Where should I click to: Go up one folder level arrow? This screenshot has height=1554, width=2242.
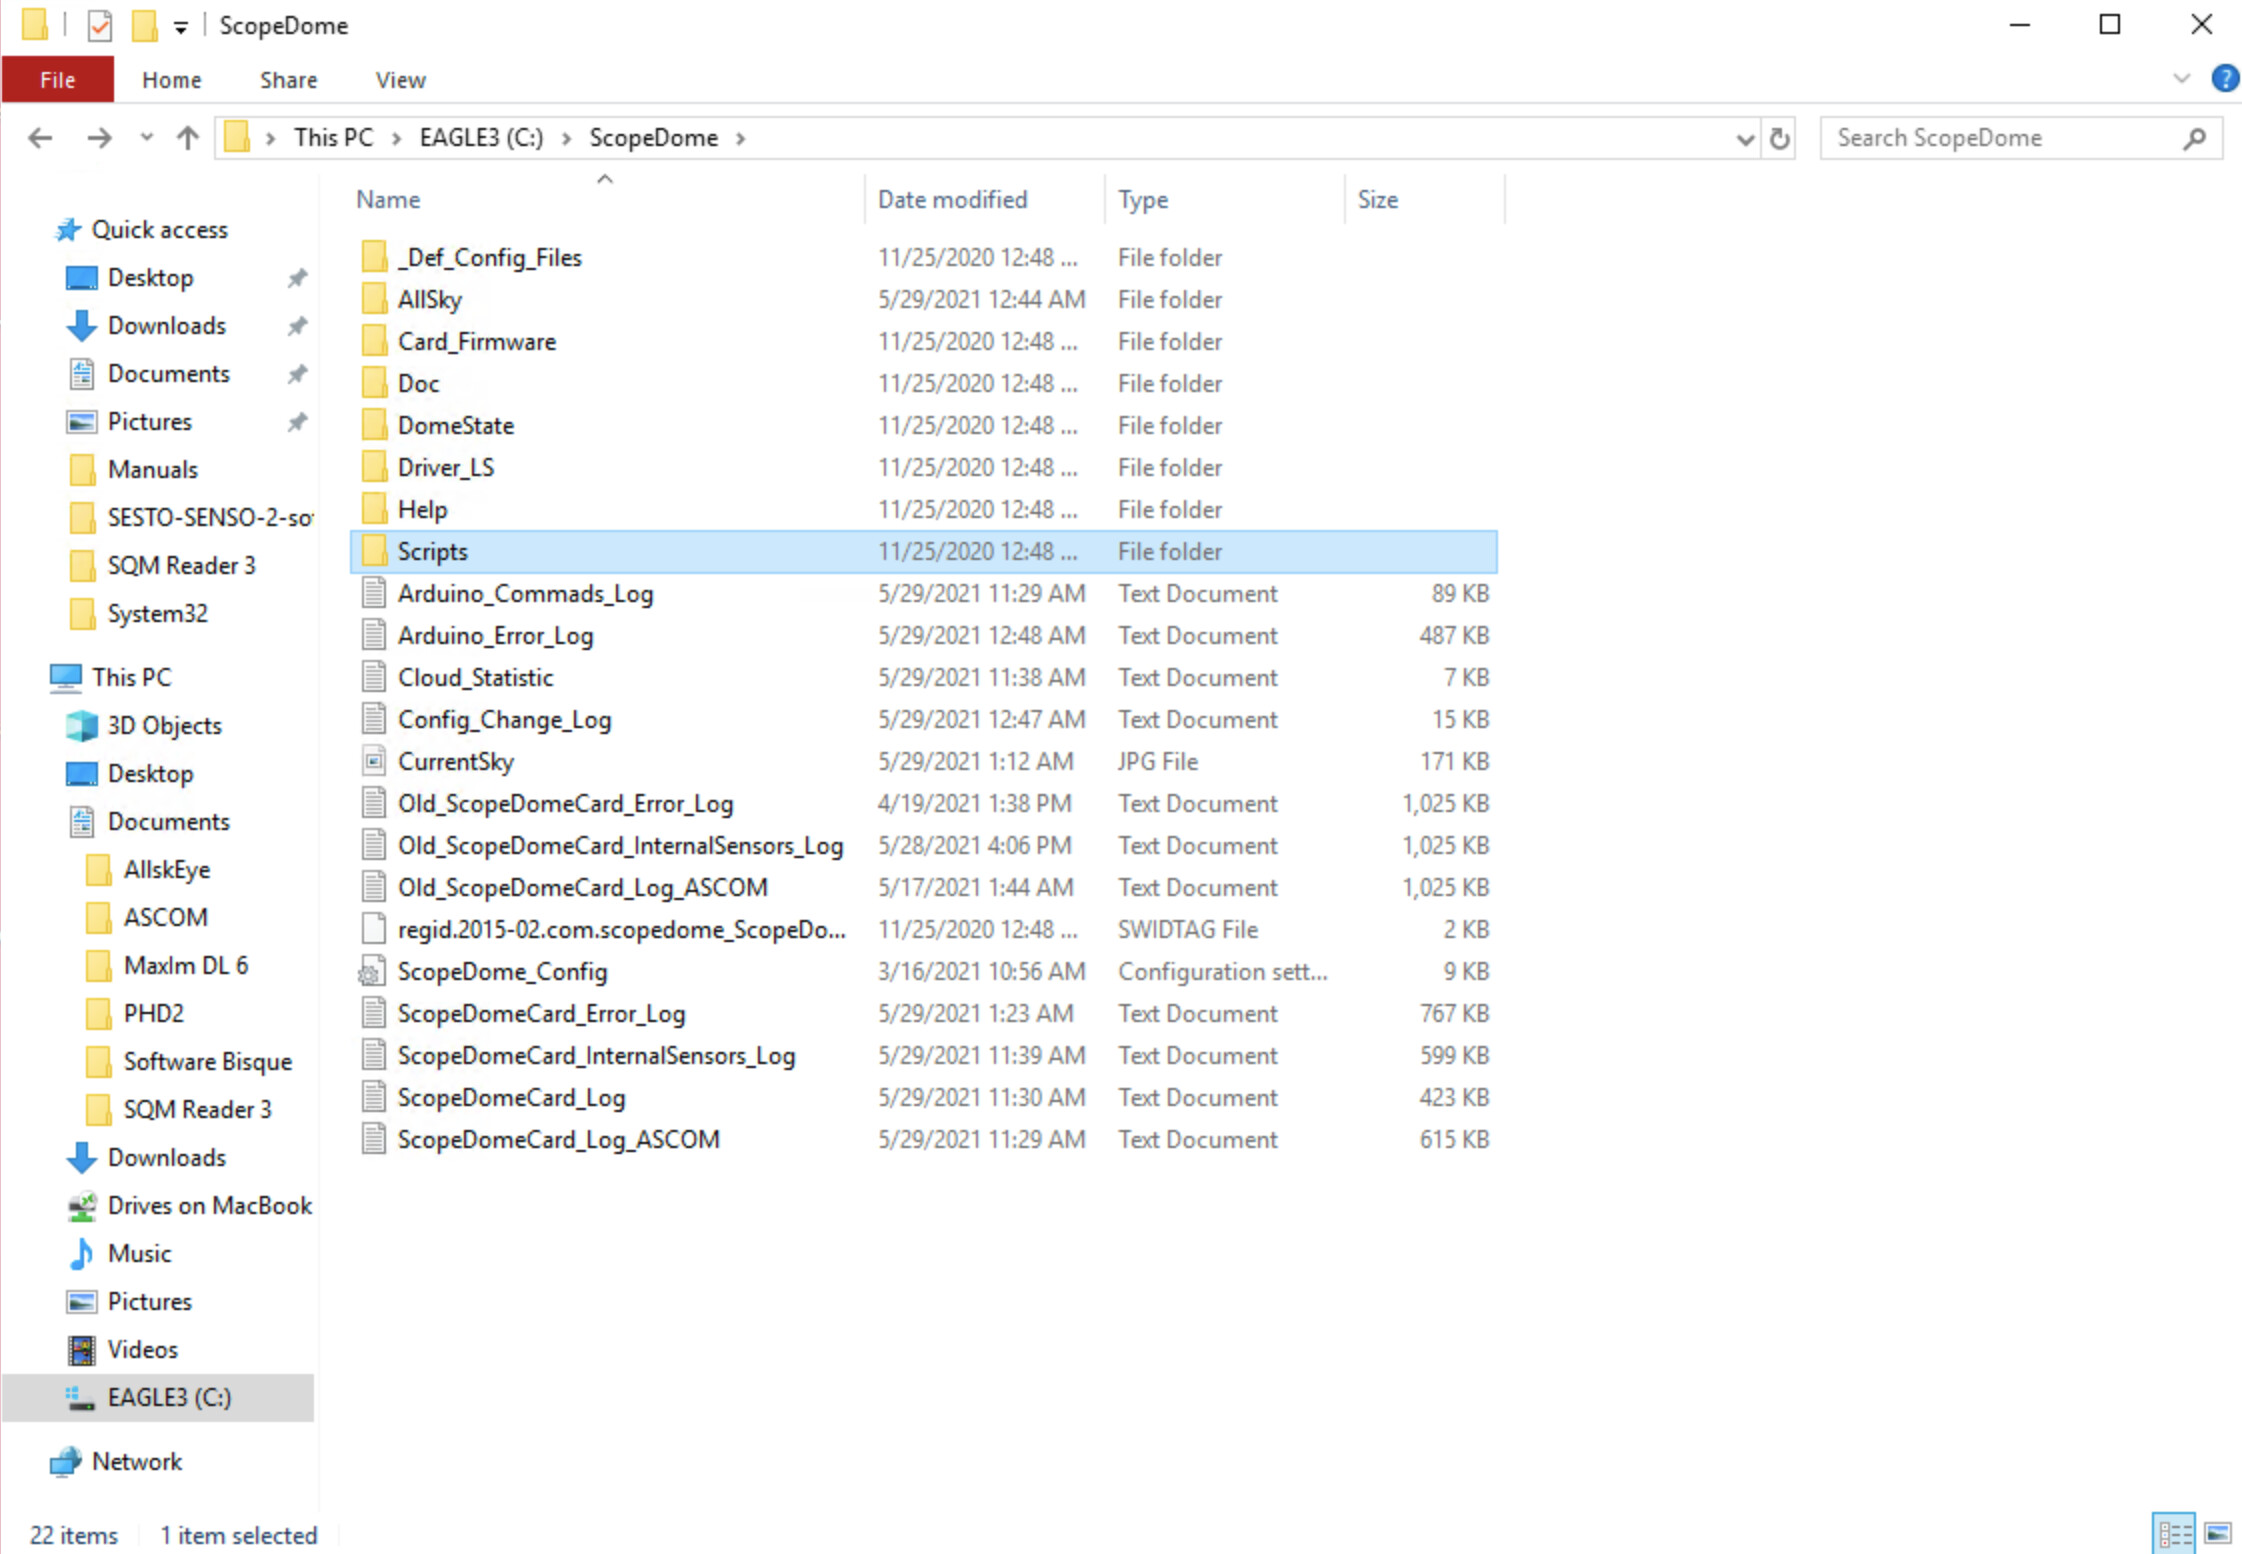pyautogui.click(x=187, y=138)
